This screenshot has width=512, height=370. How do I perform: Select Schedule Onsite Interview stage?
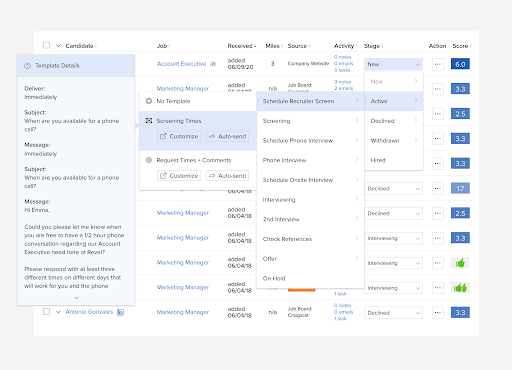point(310,180)
